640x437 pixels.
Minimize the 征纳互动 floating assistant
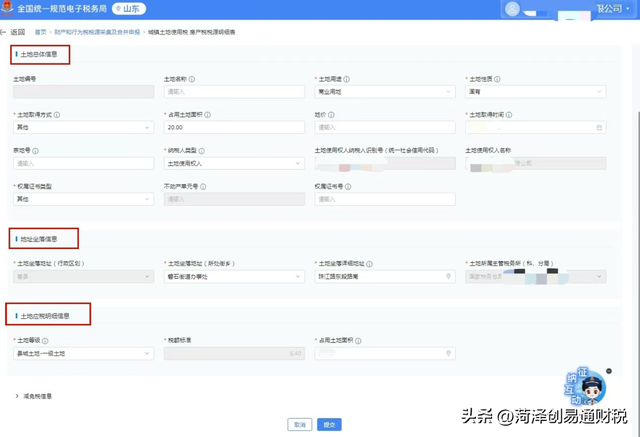[x=609, y=371]
